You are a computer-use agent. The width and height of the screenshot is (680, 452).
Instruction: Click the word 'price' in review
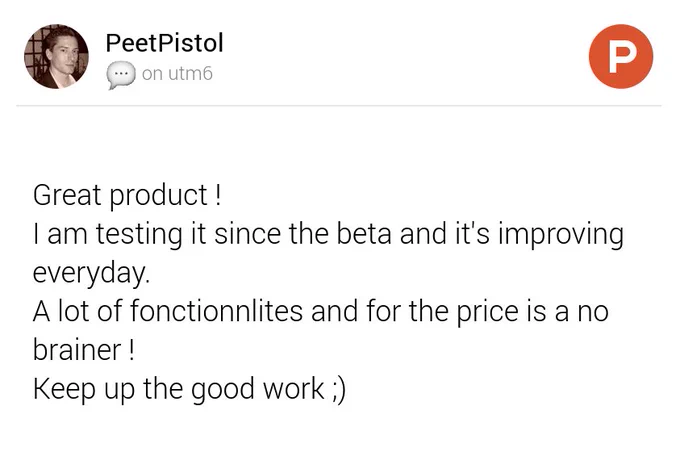click(x=487, y=313)
